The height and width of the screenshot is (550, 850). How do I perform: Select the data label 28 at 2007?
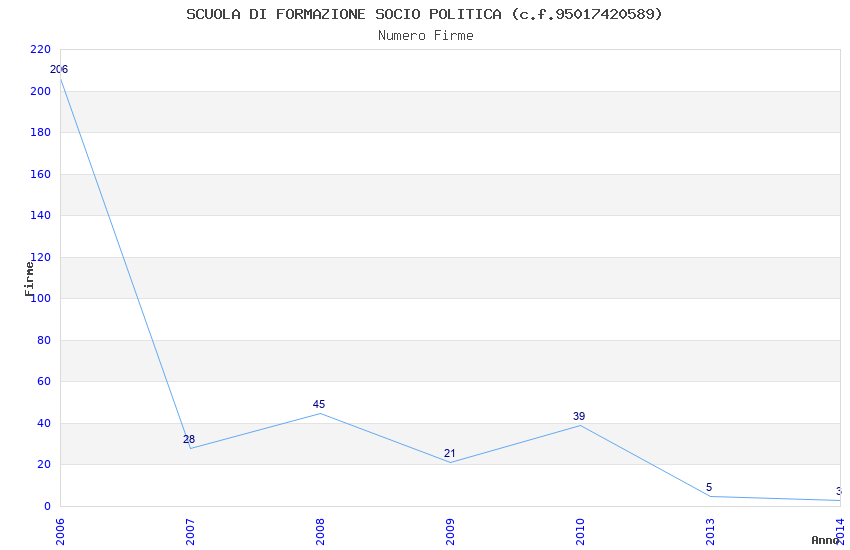pos(189,439)
